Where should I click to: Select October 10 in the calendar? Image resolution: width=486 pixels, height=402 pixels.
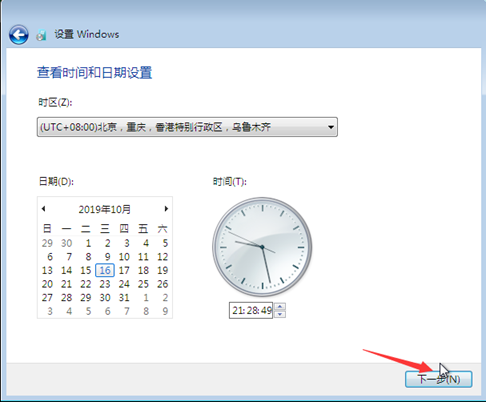(x=124, y=257)
